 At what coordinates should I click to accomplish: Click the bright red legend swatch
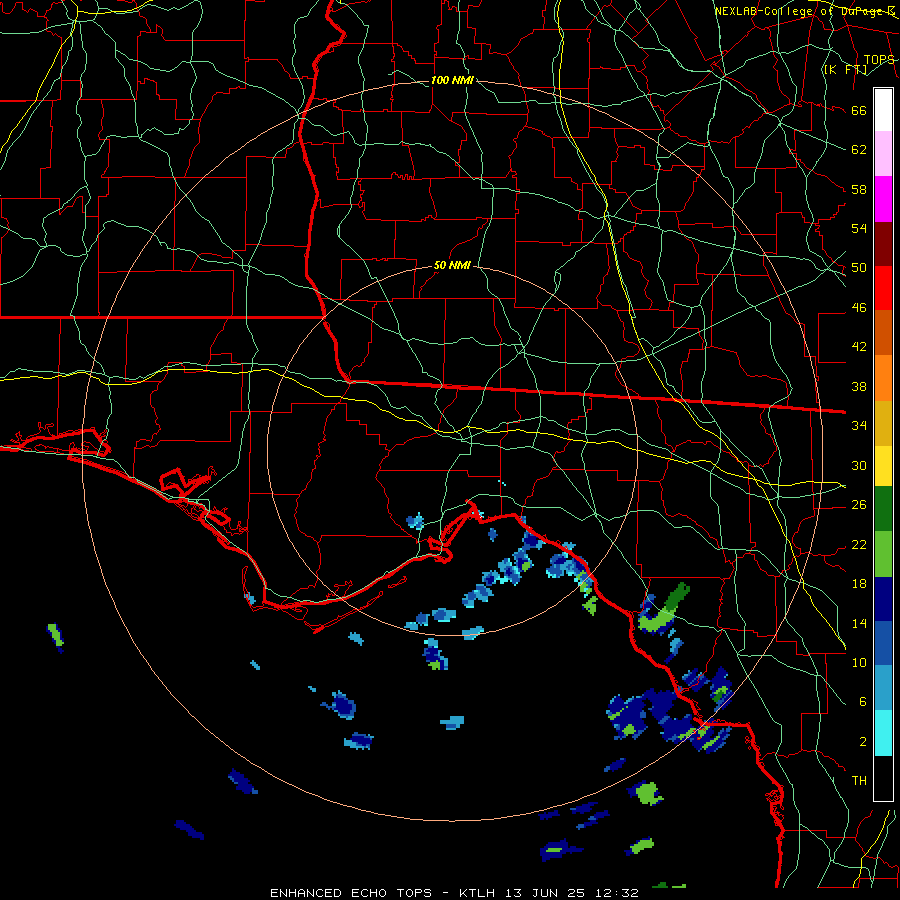point(883,288)
